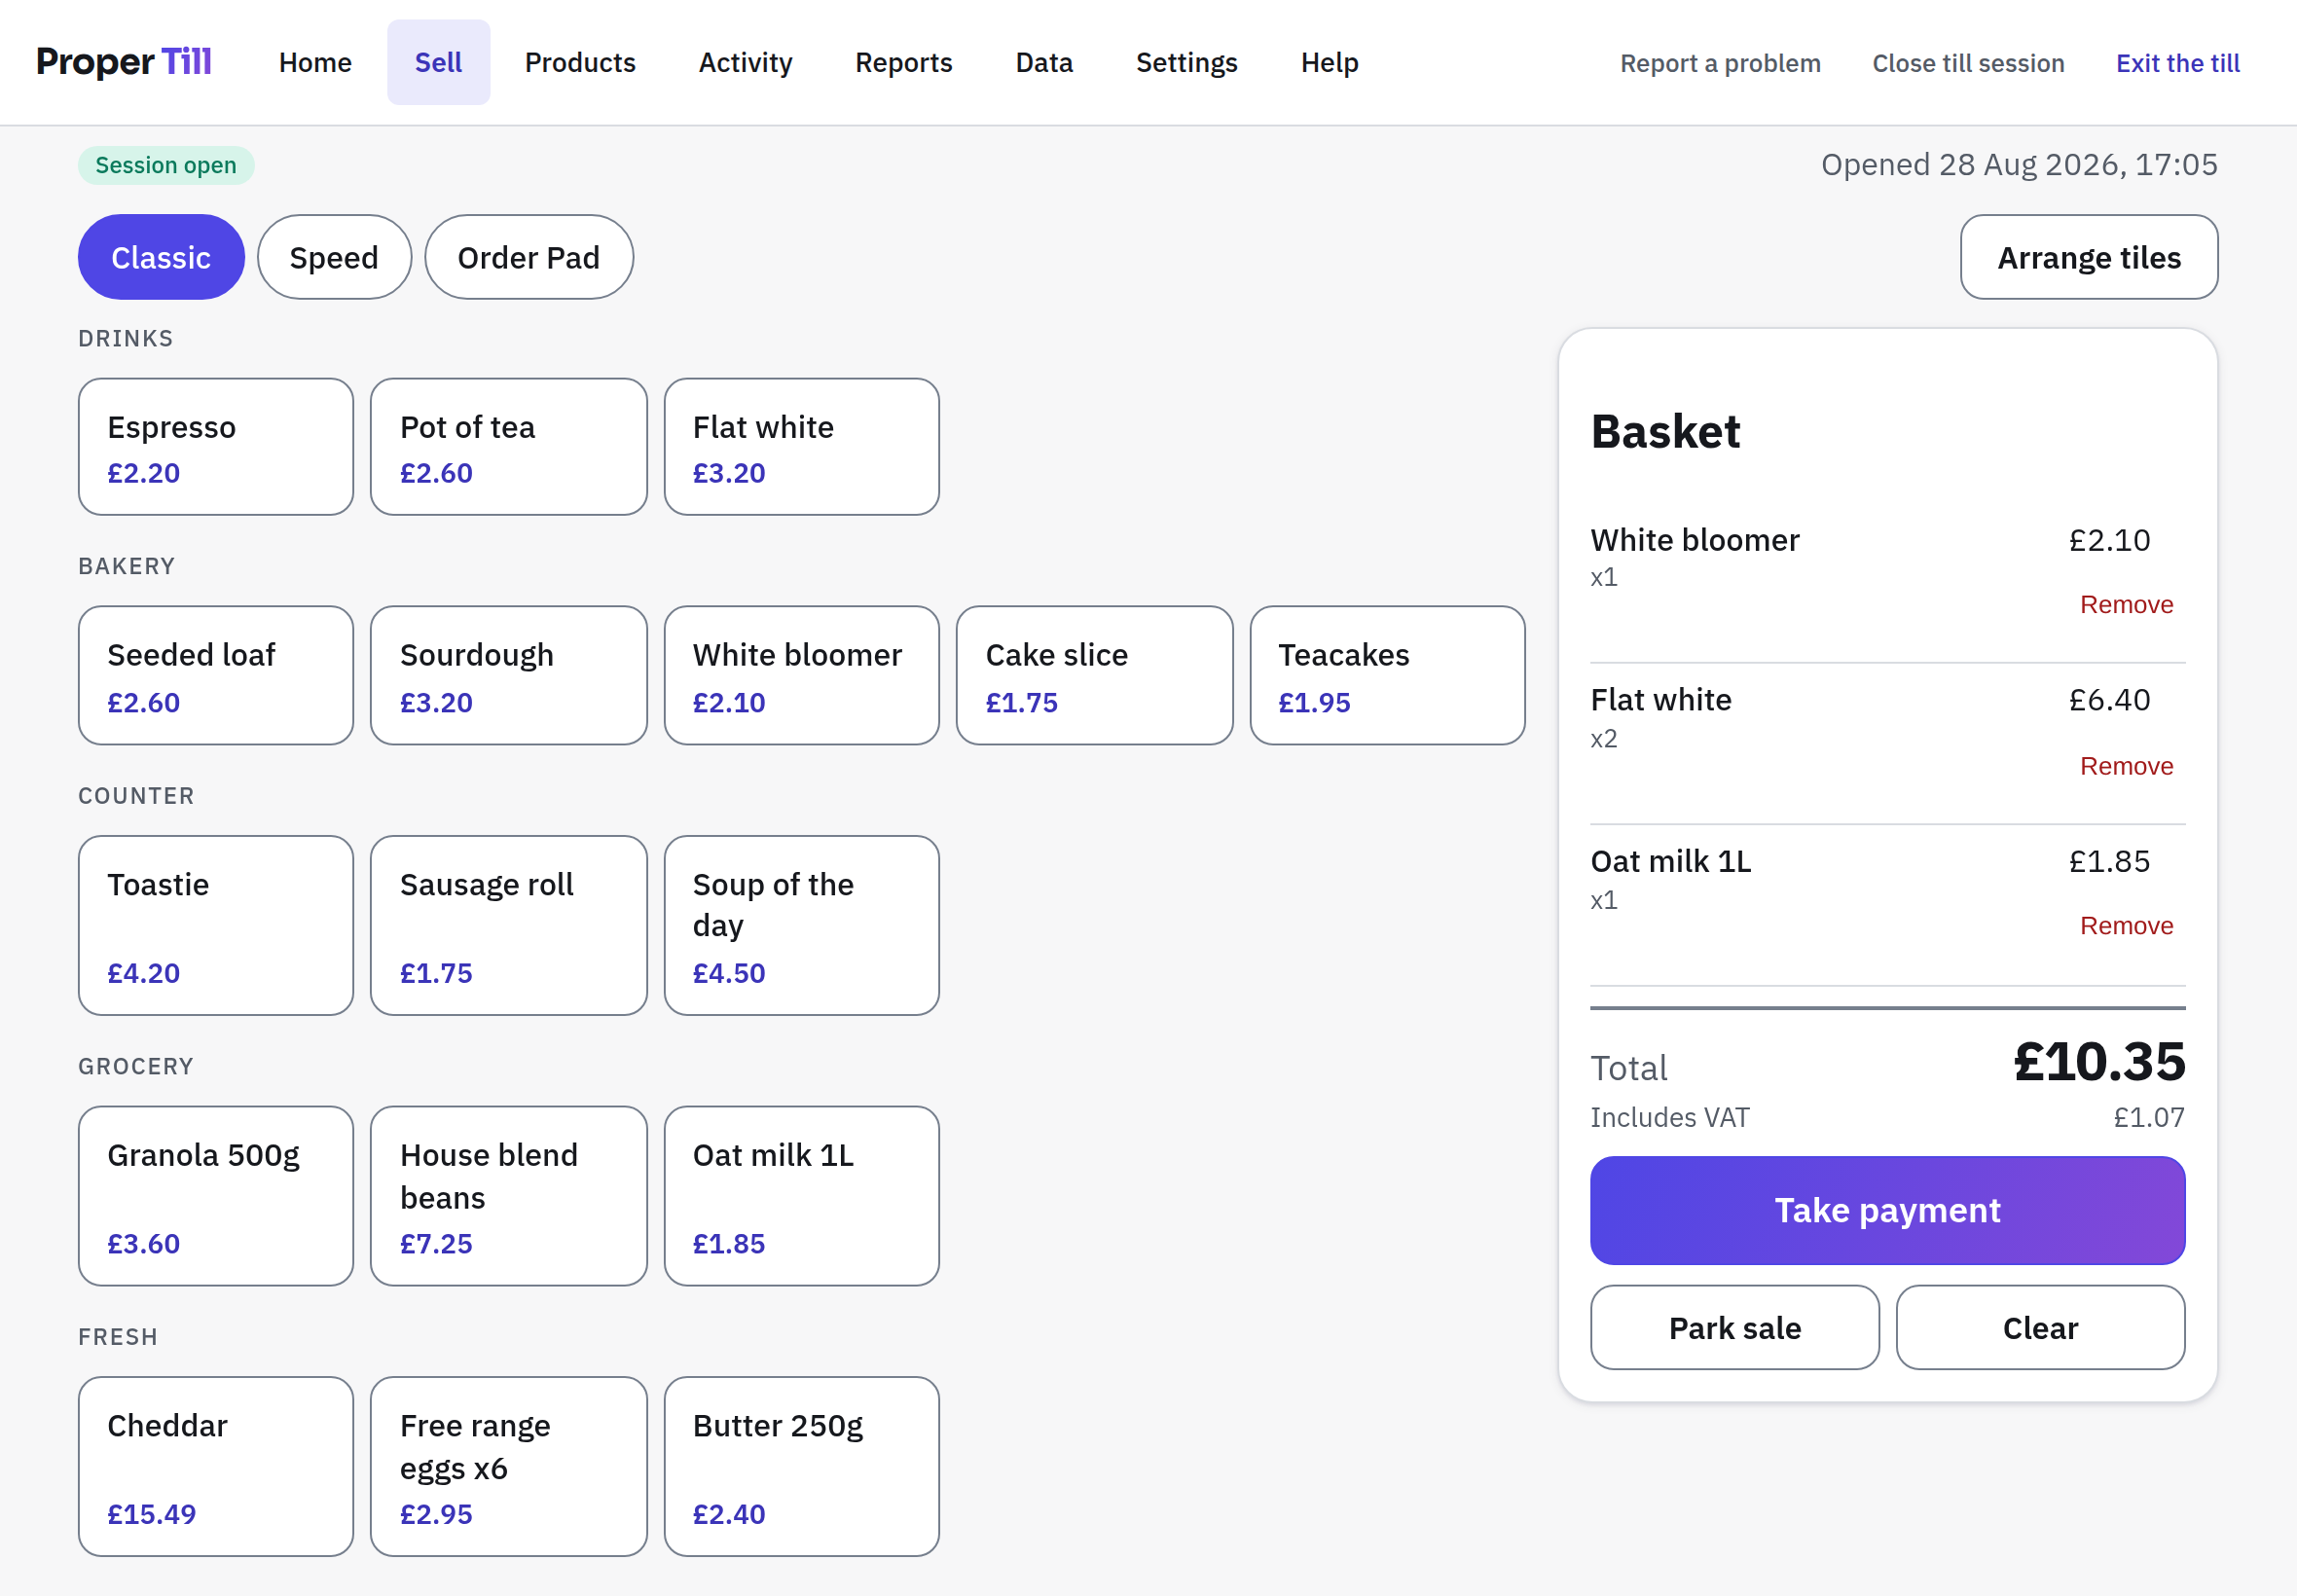The width and height of the screenshot is (2297, 1596).
Task: Open Settings in the top navigation
Action: click(1186, 63)
